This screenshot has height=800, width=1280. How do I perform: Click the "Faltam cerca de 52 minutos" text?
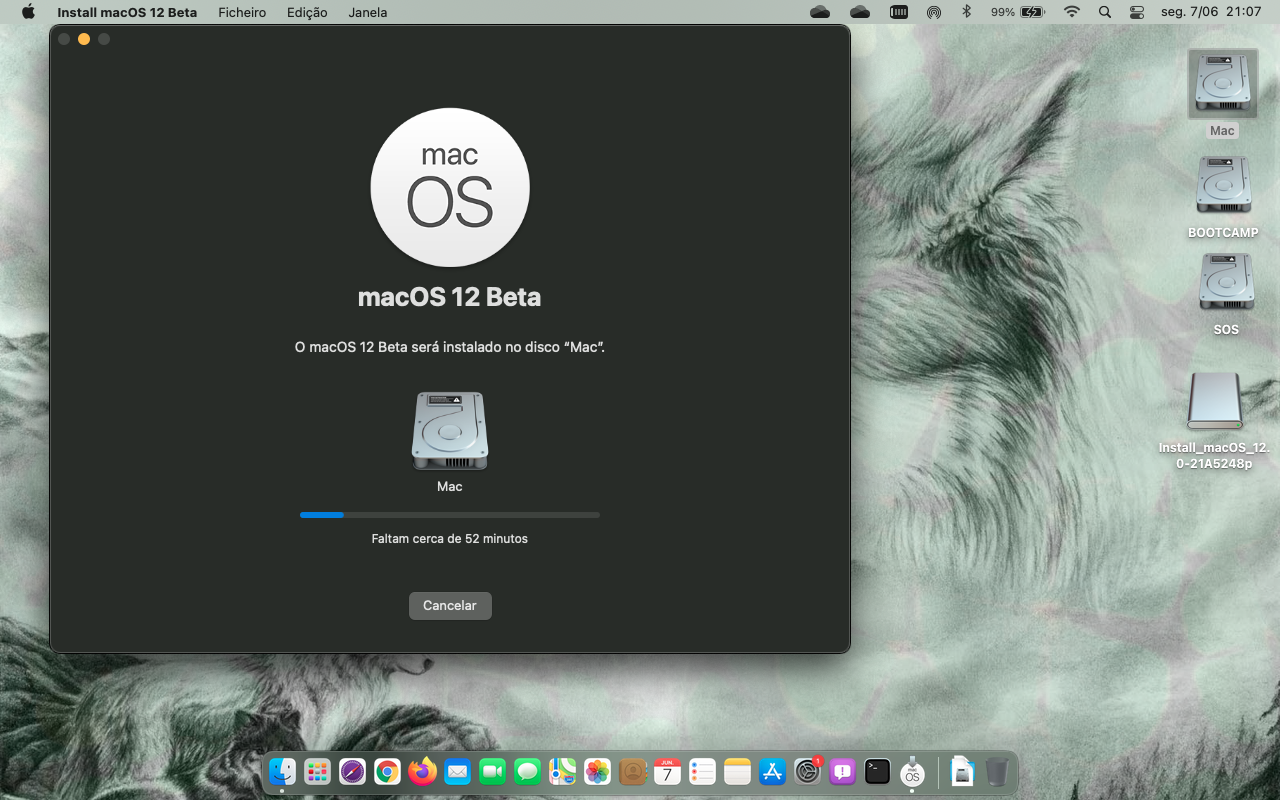coord(450,539)
